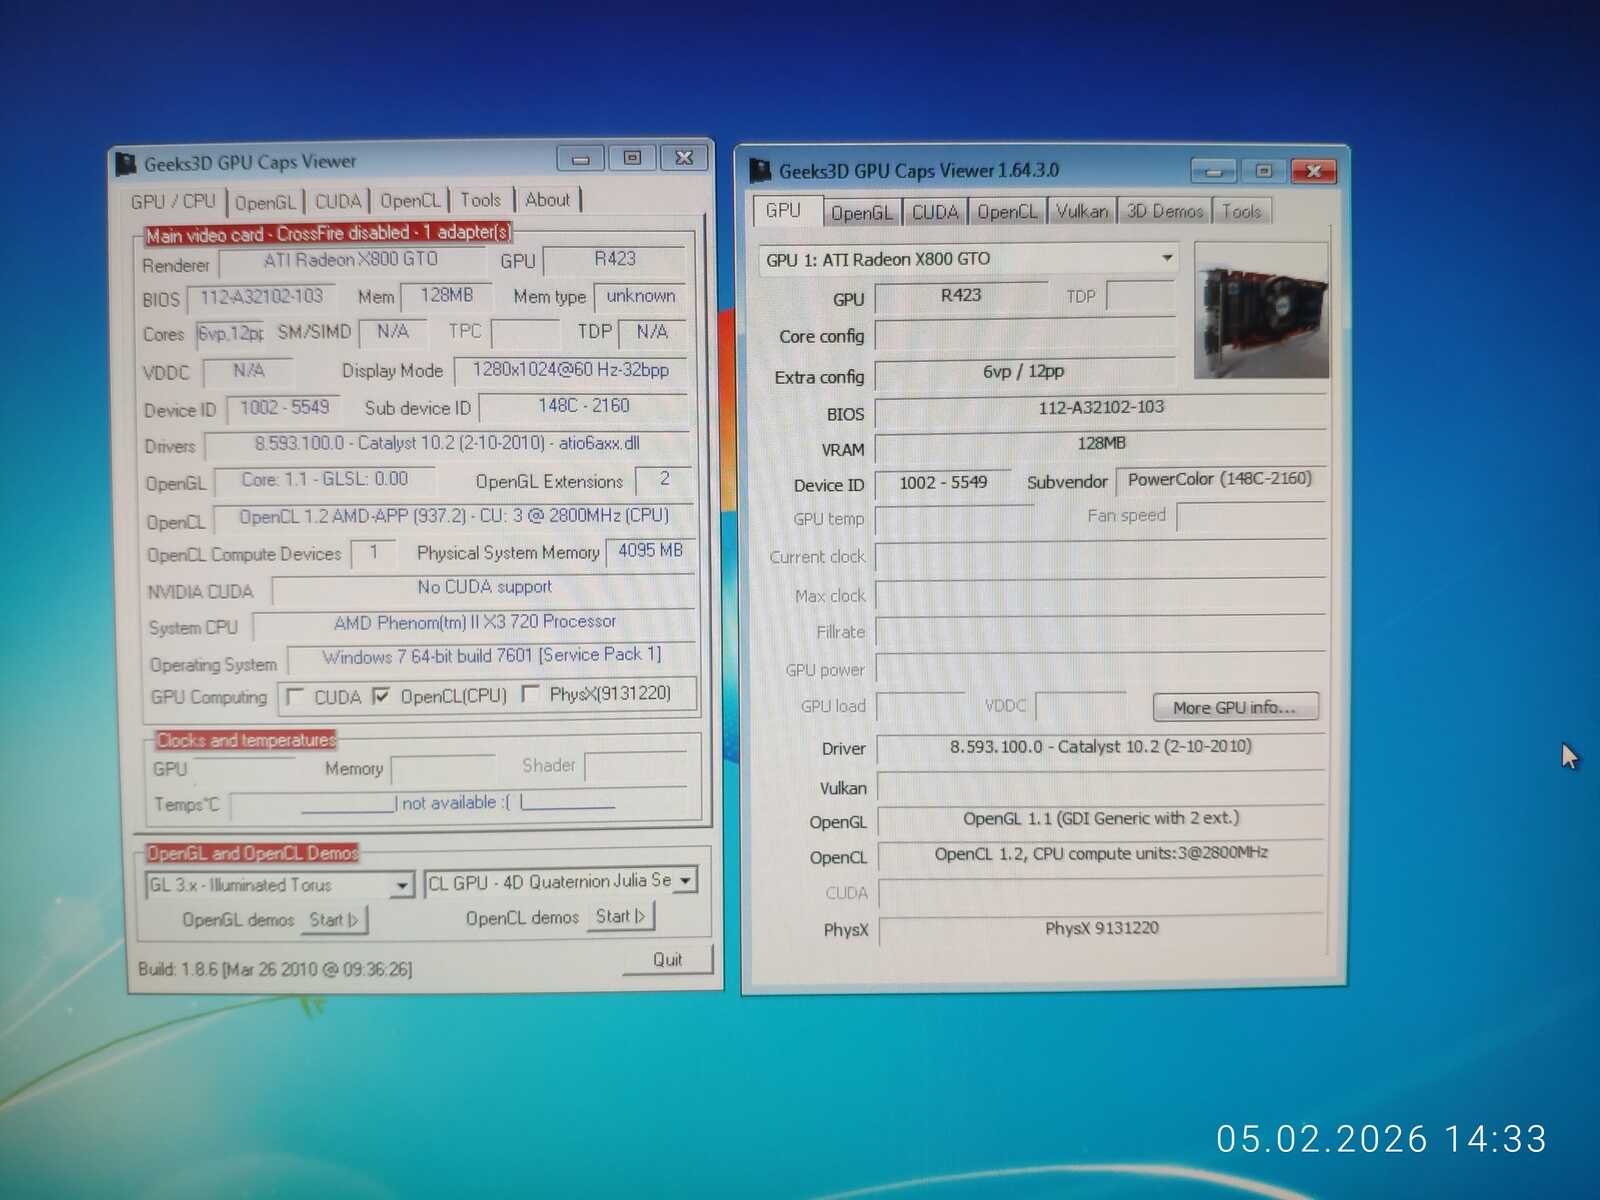Click the Drivers field with atio6axx.dll
The height and width of the screenshot is (1200, 1600).
(x=447, y=443)
